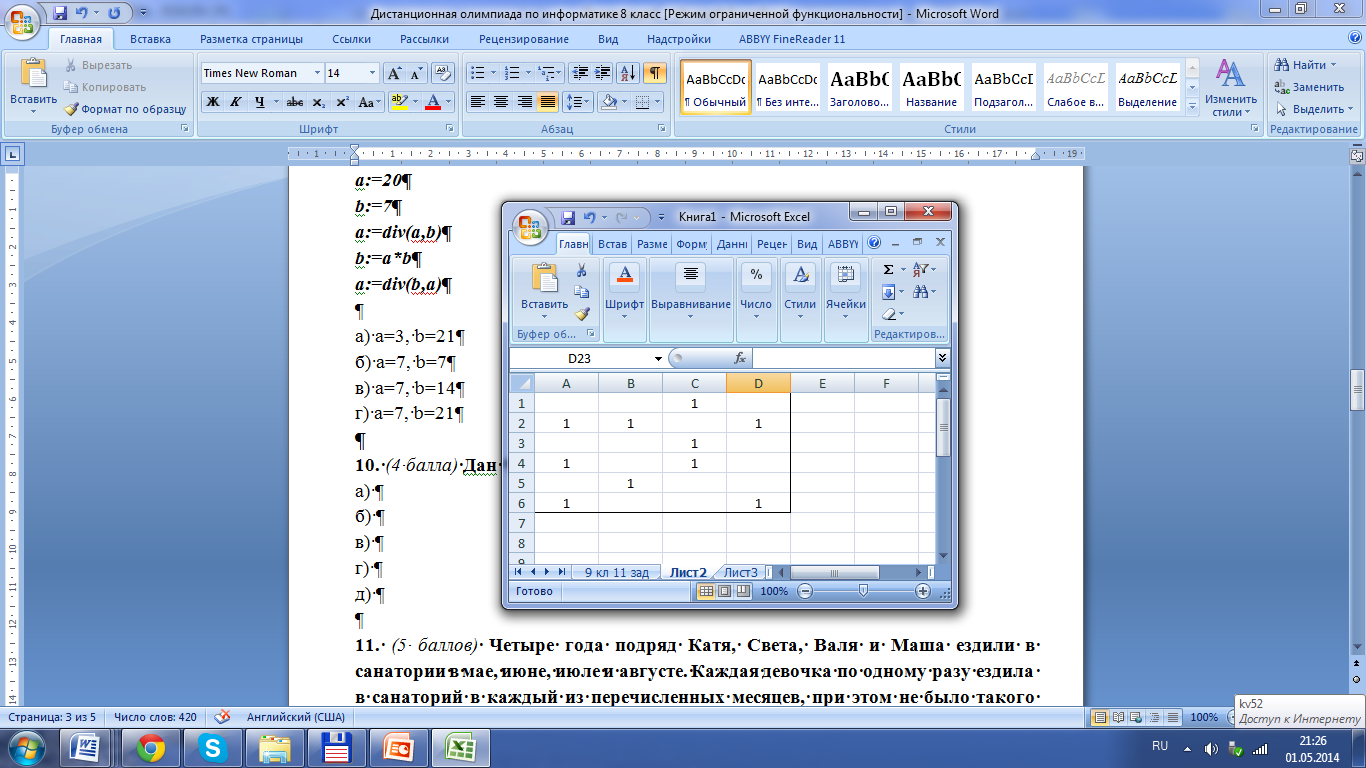Click Grow Font icon in Word
The width and height of the screenshot is (1366, 768).
pos(394,73)
